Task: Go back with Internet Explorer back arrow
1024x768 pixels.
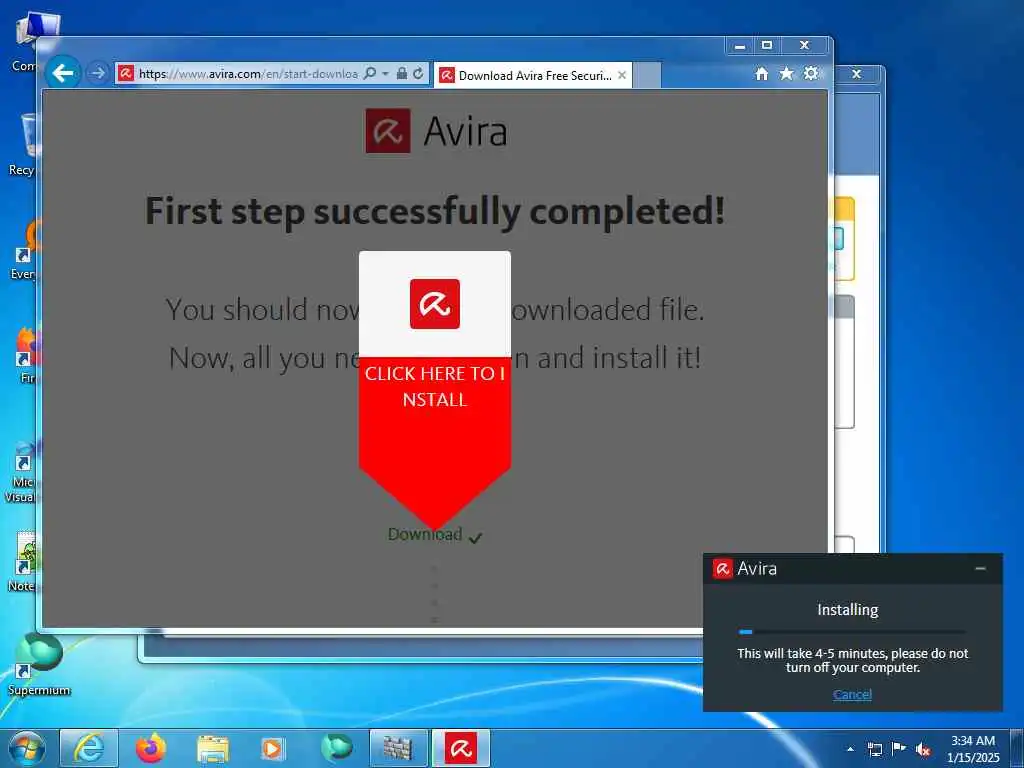Action: click(63, 72)
